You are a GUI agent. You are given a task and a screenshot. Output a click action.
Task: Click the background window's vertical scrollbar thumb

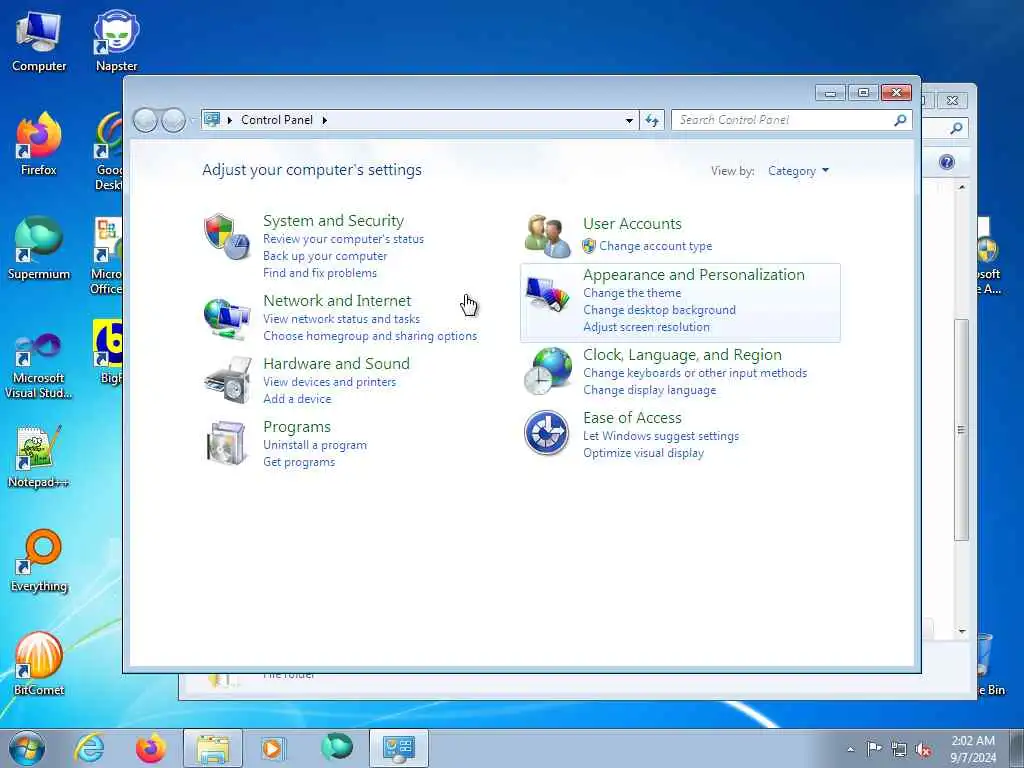pos(961,429)
